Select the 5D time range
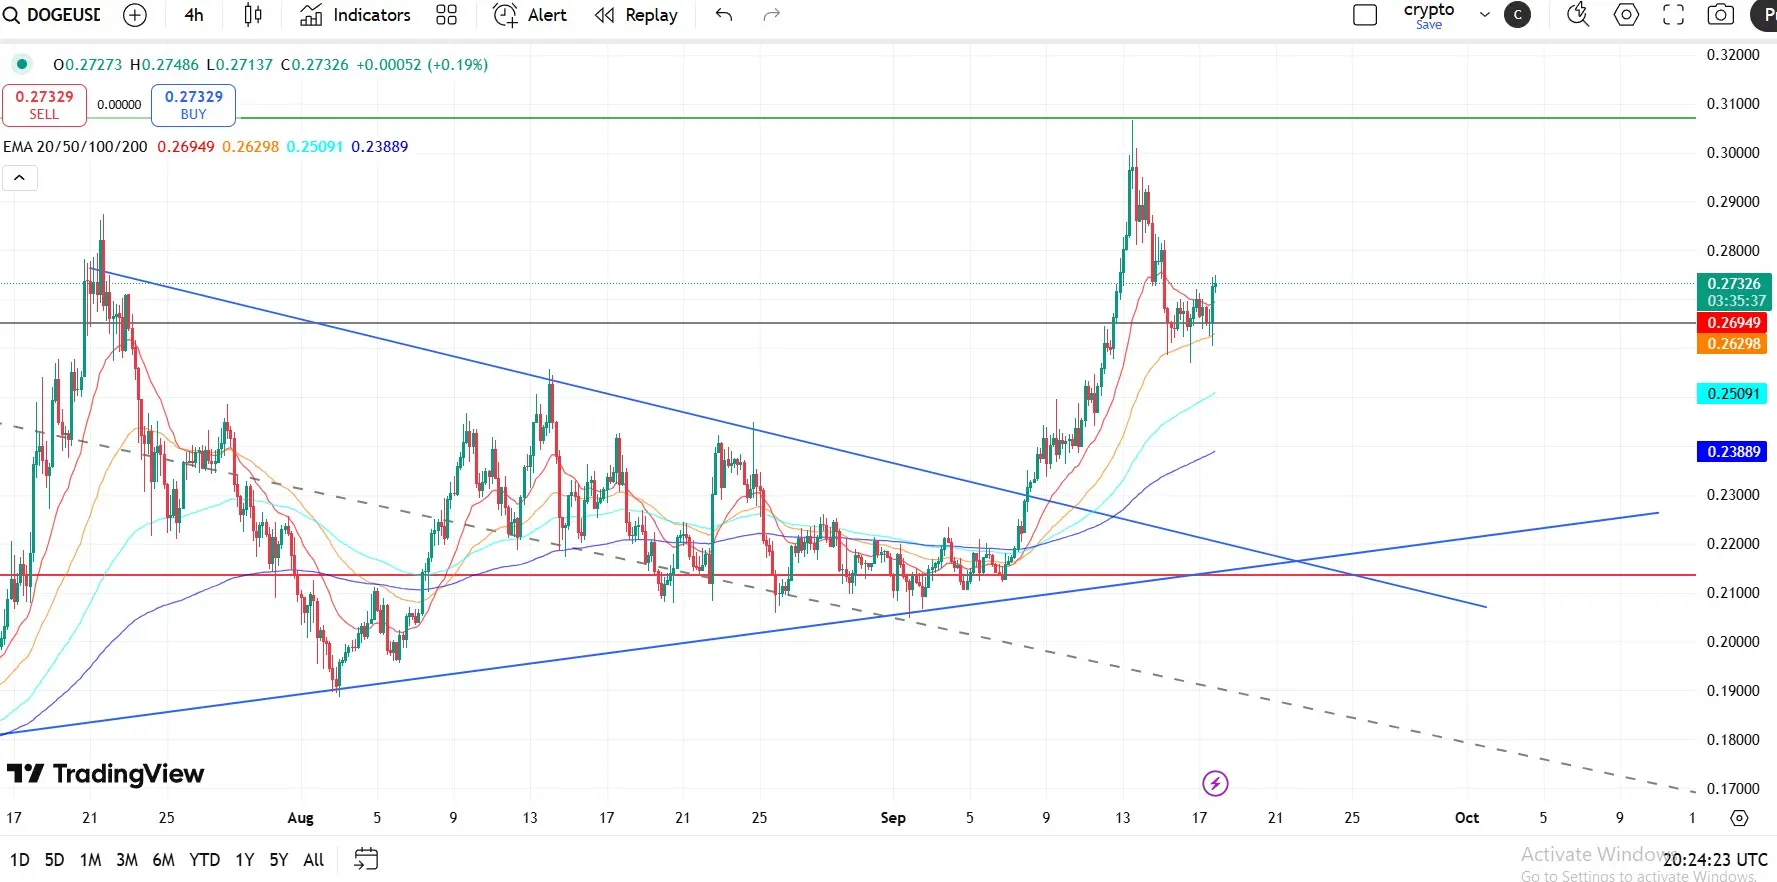1777x882 pixels. click(x=54, y=860)
